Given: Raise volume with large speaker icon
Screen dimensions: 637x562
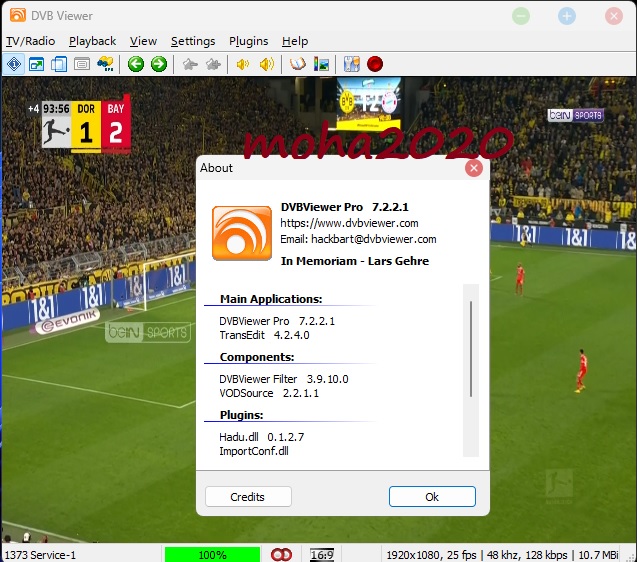Looking at the screenshot, I should click(x=266, y=64).
